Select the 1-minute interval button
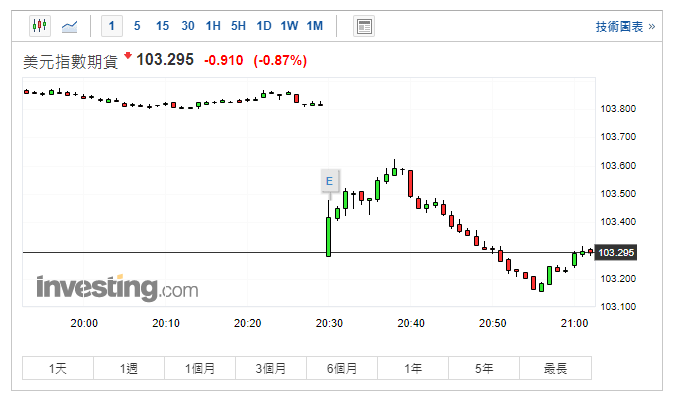The height and width of the screenshot is (401, 674). click(x=112, y=26)
